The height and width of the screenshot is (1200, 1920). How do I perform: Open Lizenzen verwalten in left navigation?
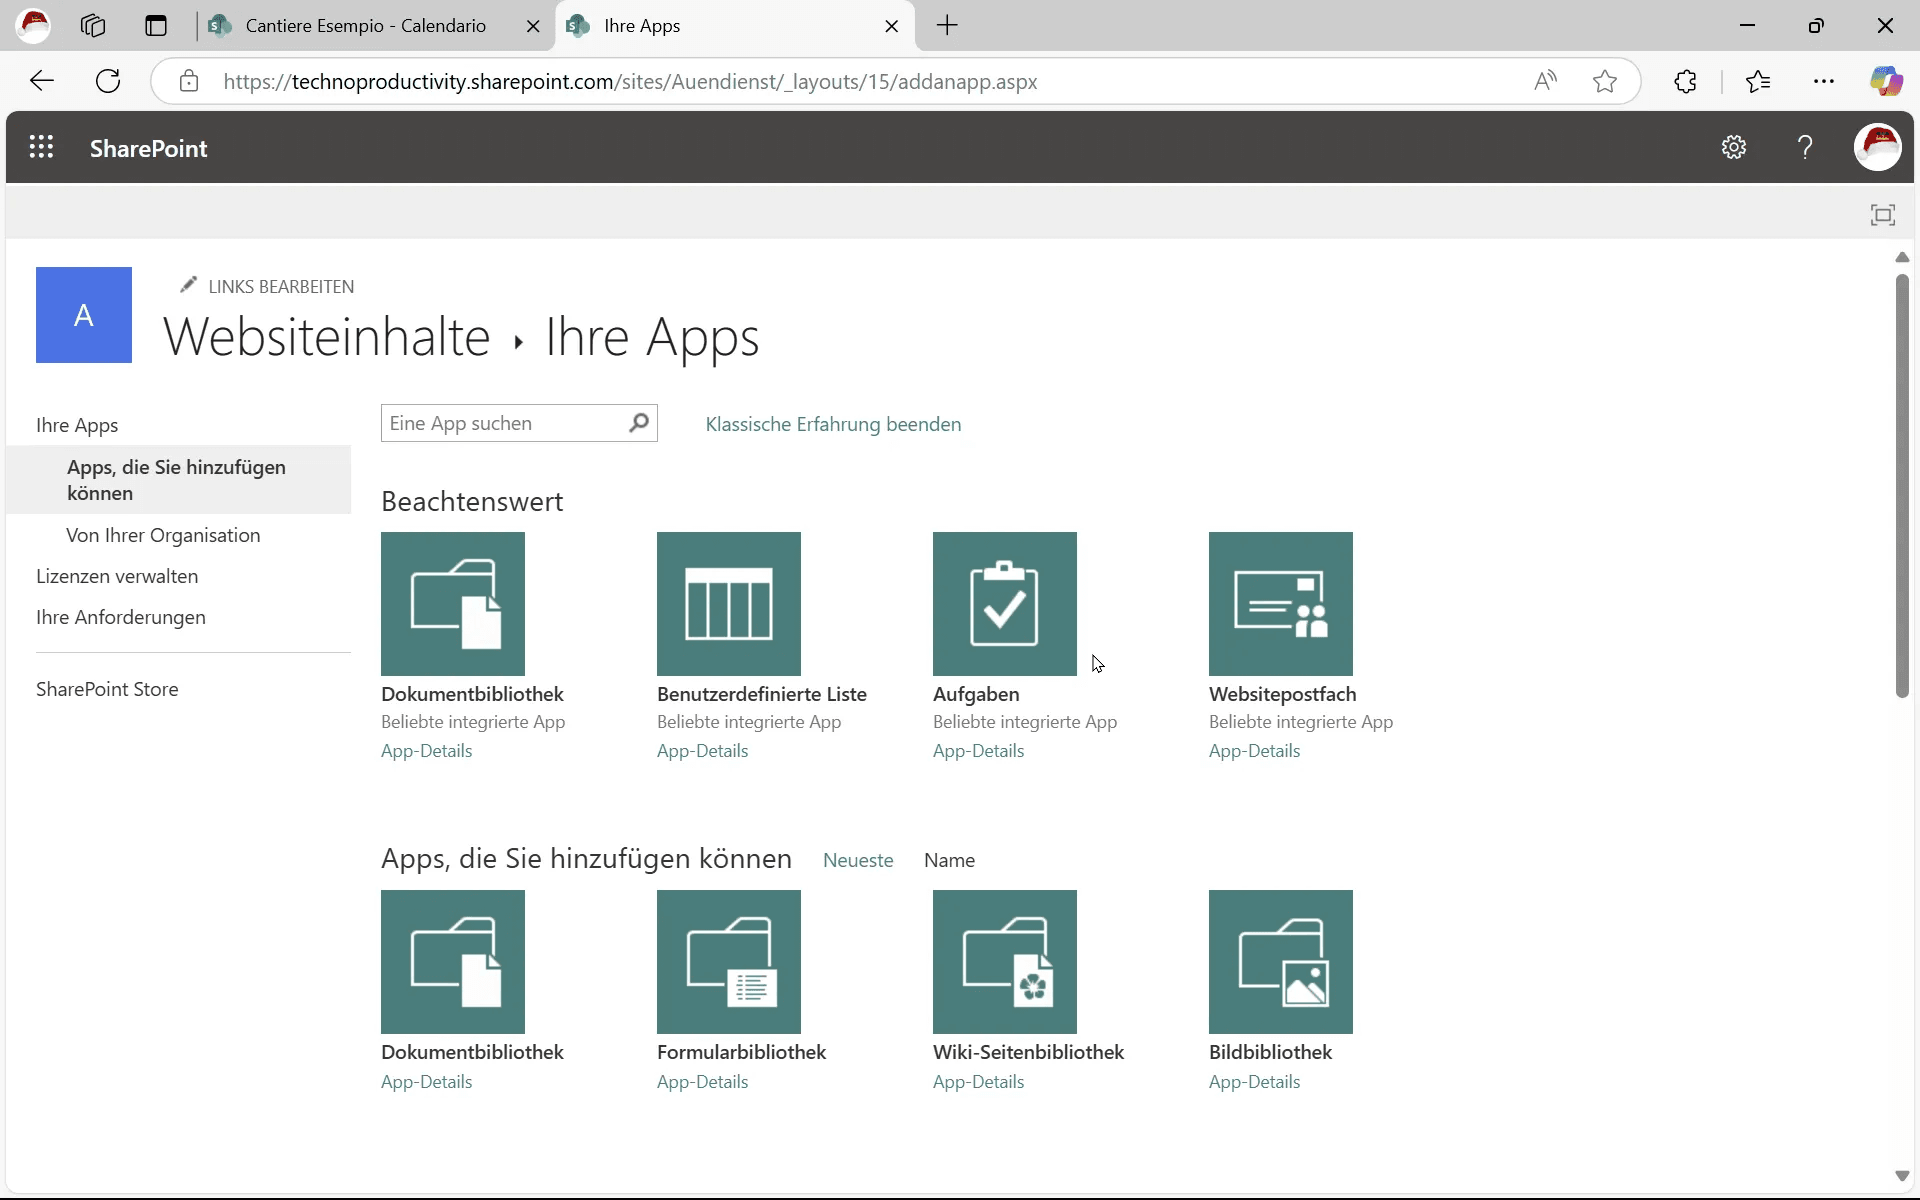pyautogui.click(x=117, y=576)
